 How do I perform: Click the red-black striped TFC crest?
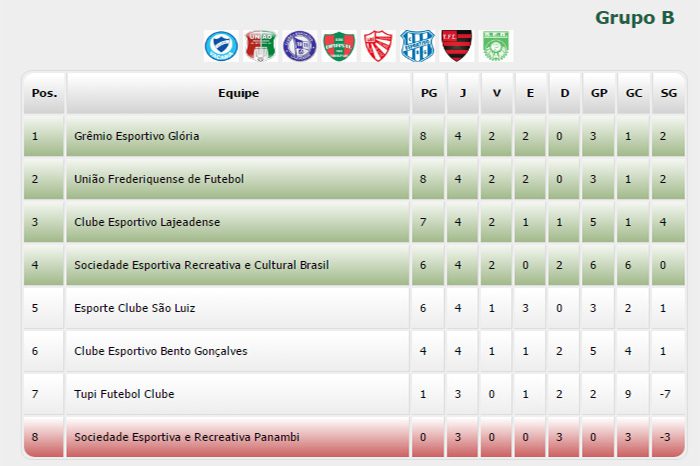point(457,46)
